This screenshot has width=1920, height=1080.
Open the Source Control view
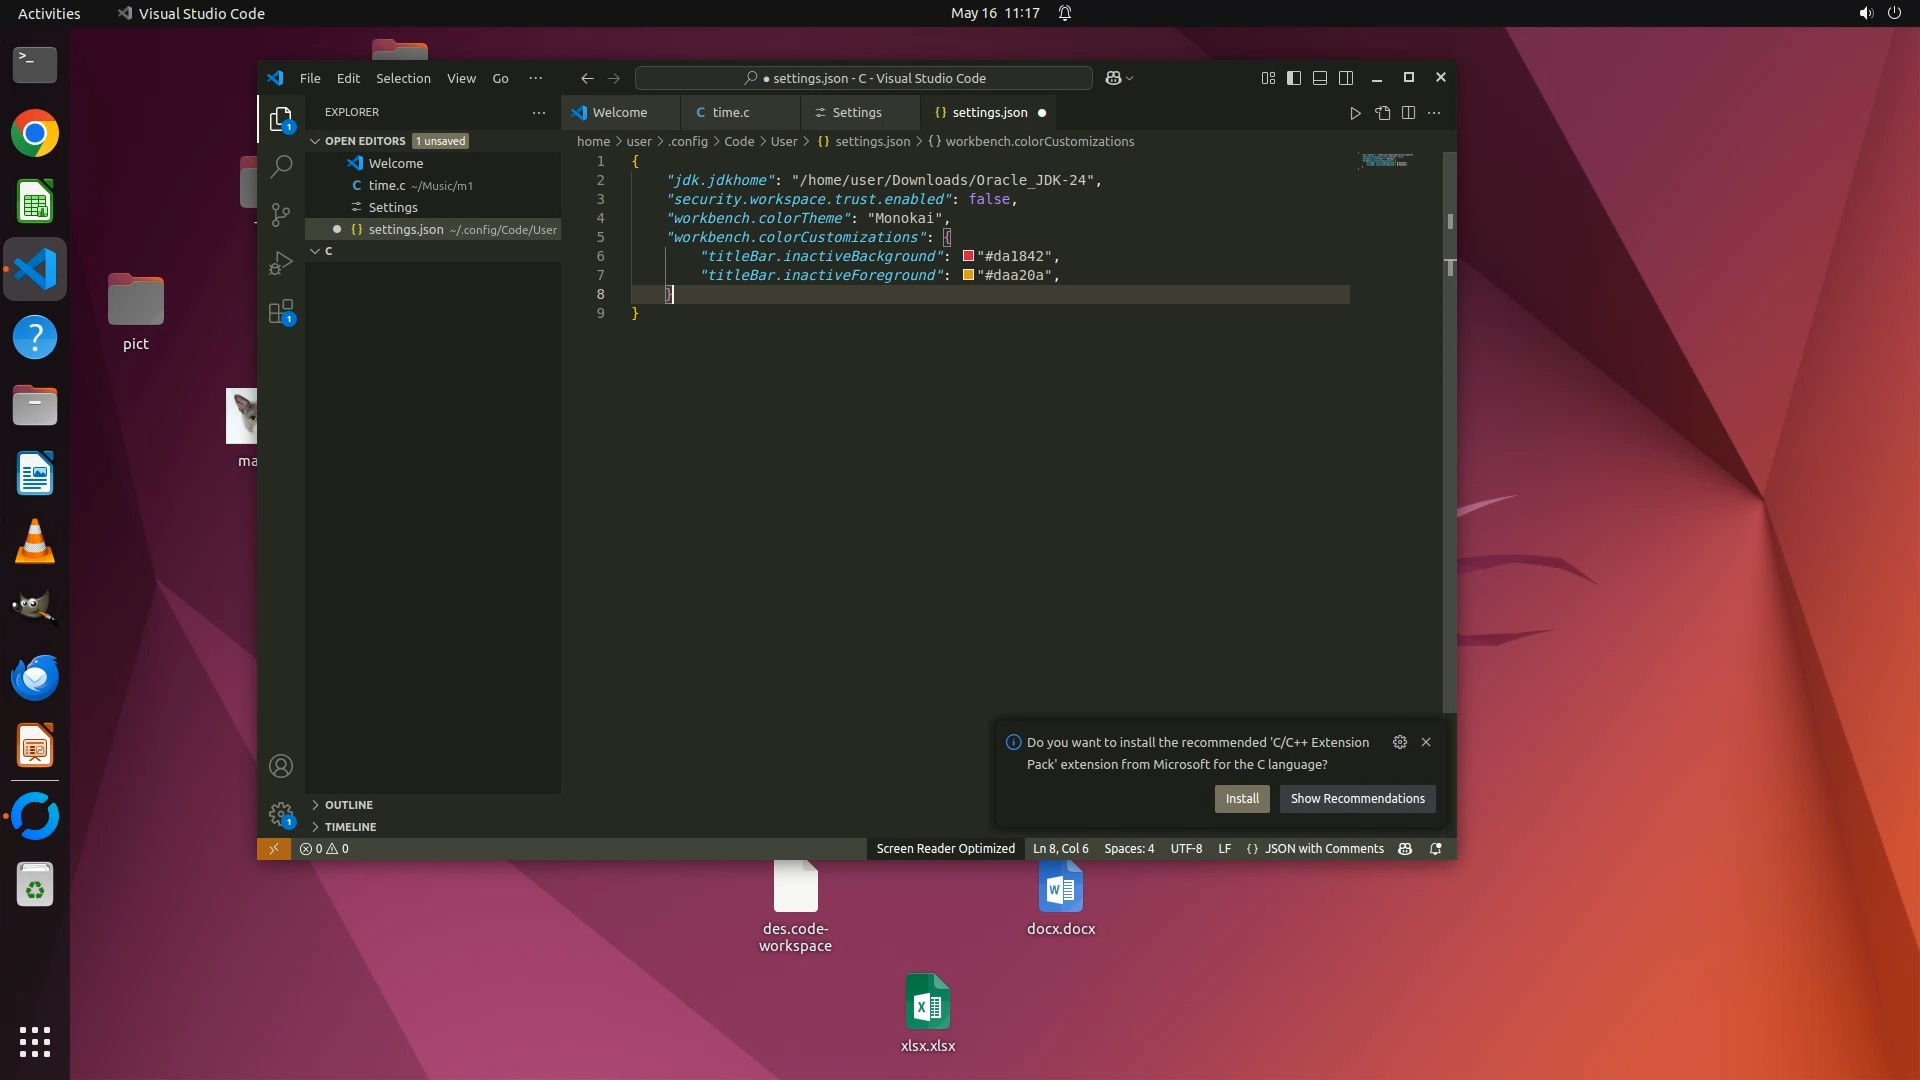(x=281, y=214)
